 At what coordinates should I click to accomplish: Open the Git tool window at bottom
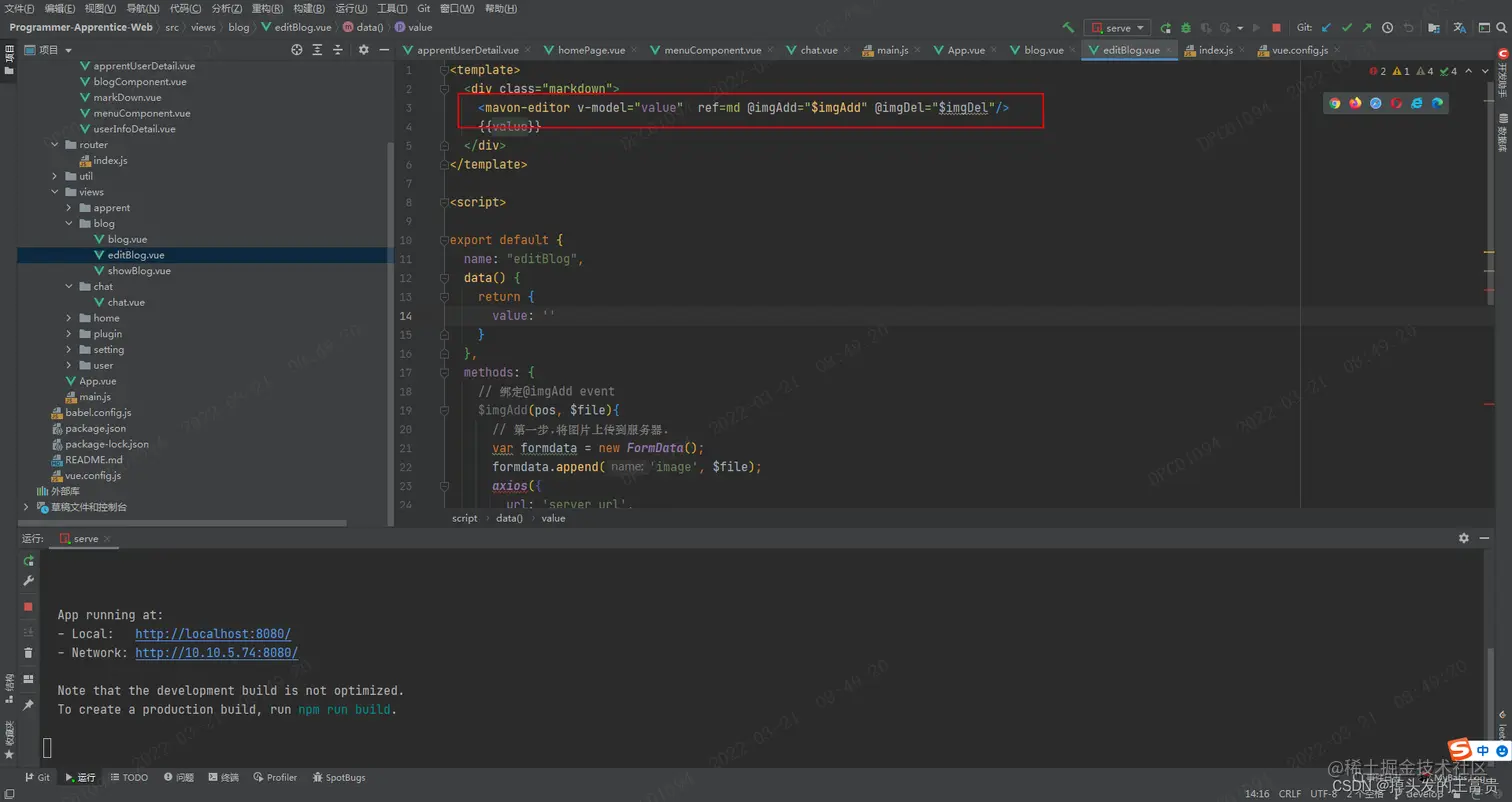point(36,777)
